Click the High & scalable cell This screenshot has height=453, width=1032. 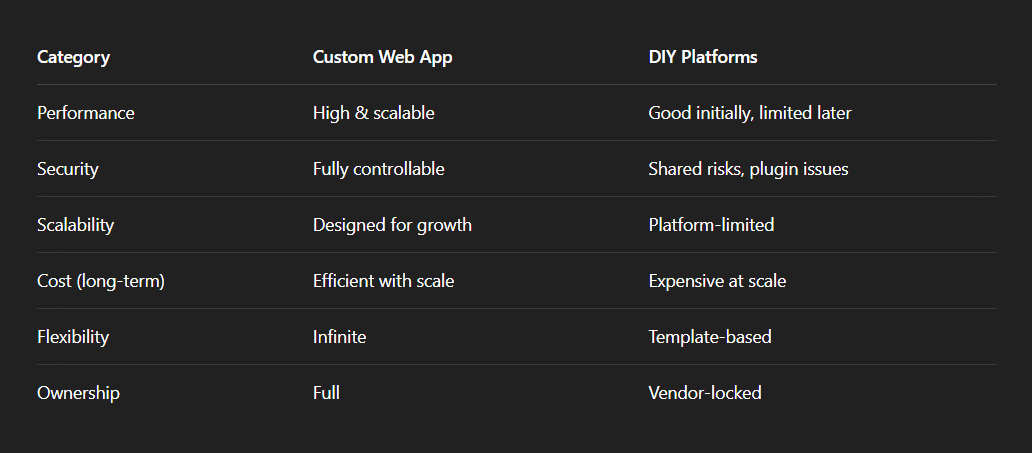click(x=373, y=113)
